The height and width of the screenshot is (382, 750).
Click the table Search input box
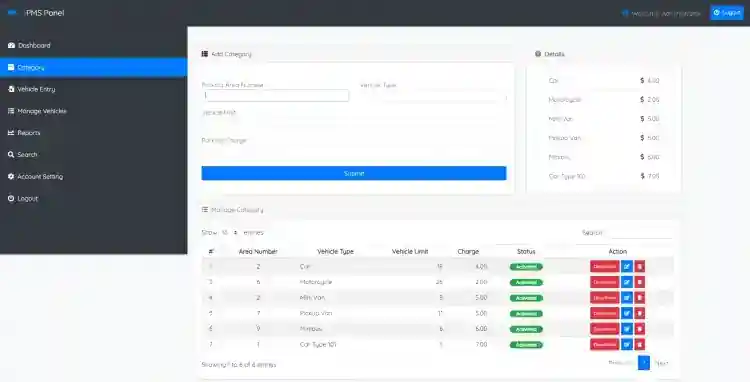tap(641, 233)
